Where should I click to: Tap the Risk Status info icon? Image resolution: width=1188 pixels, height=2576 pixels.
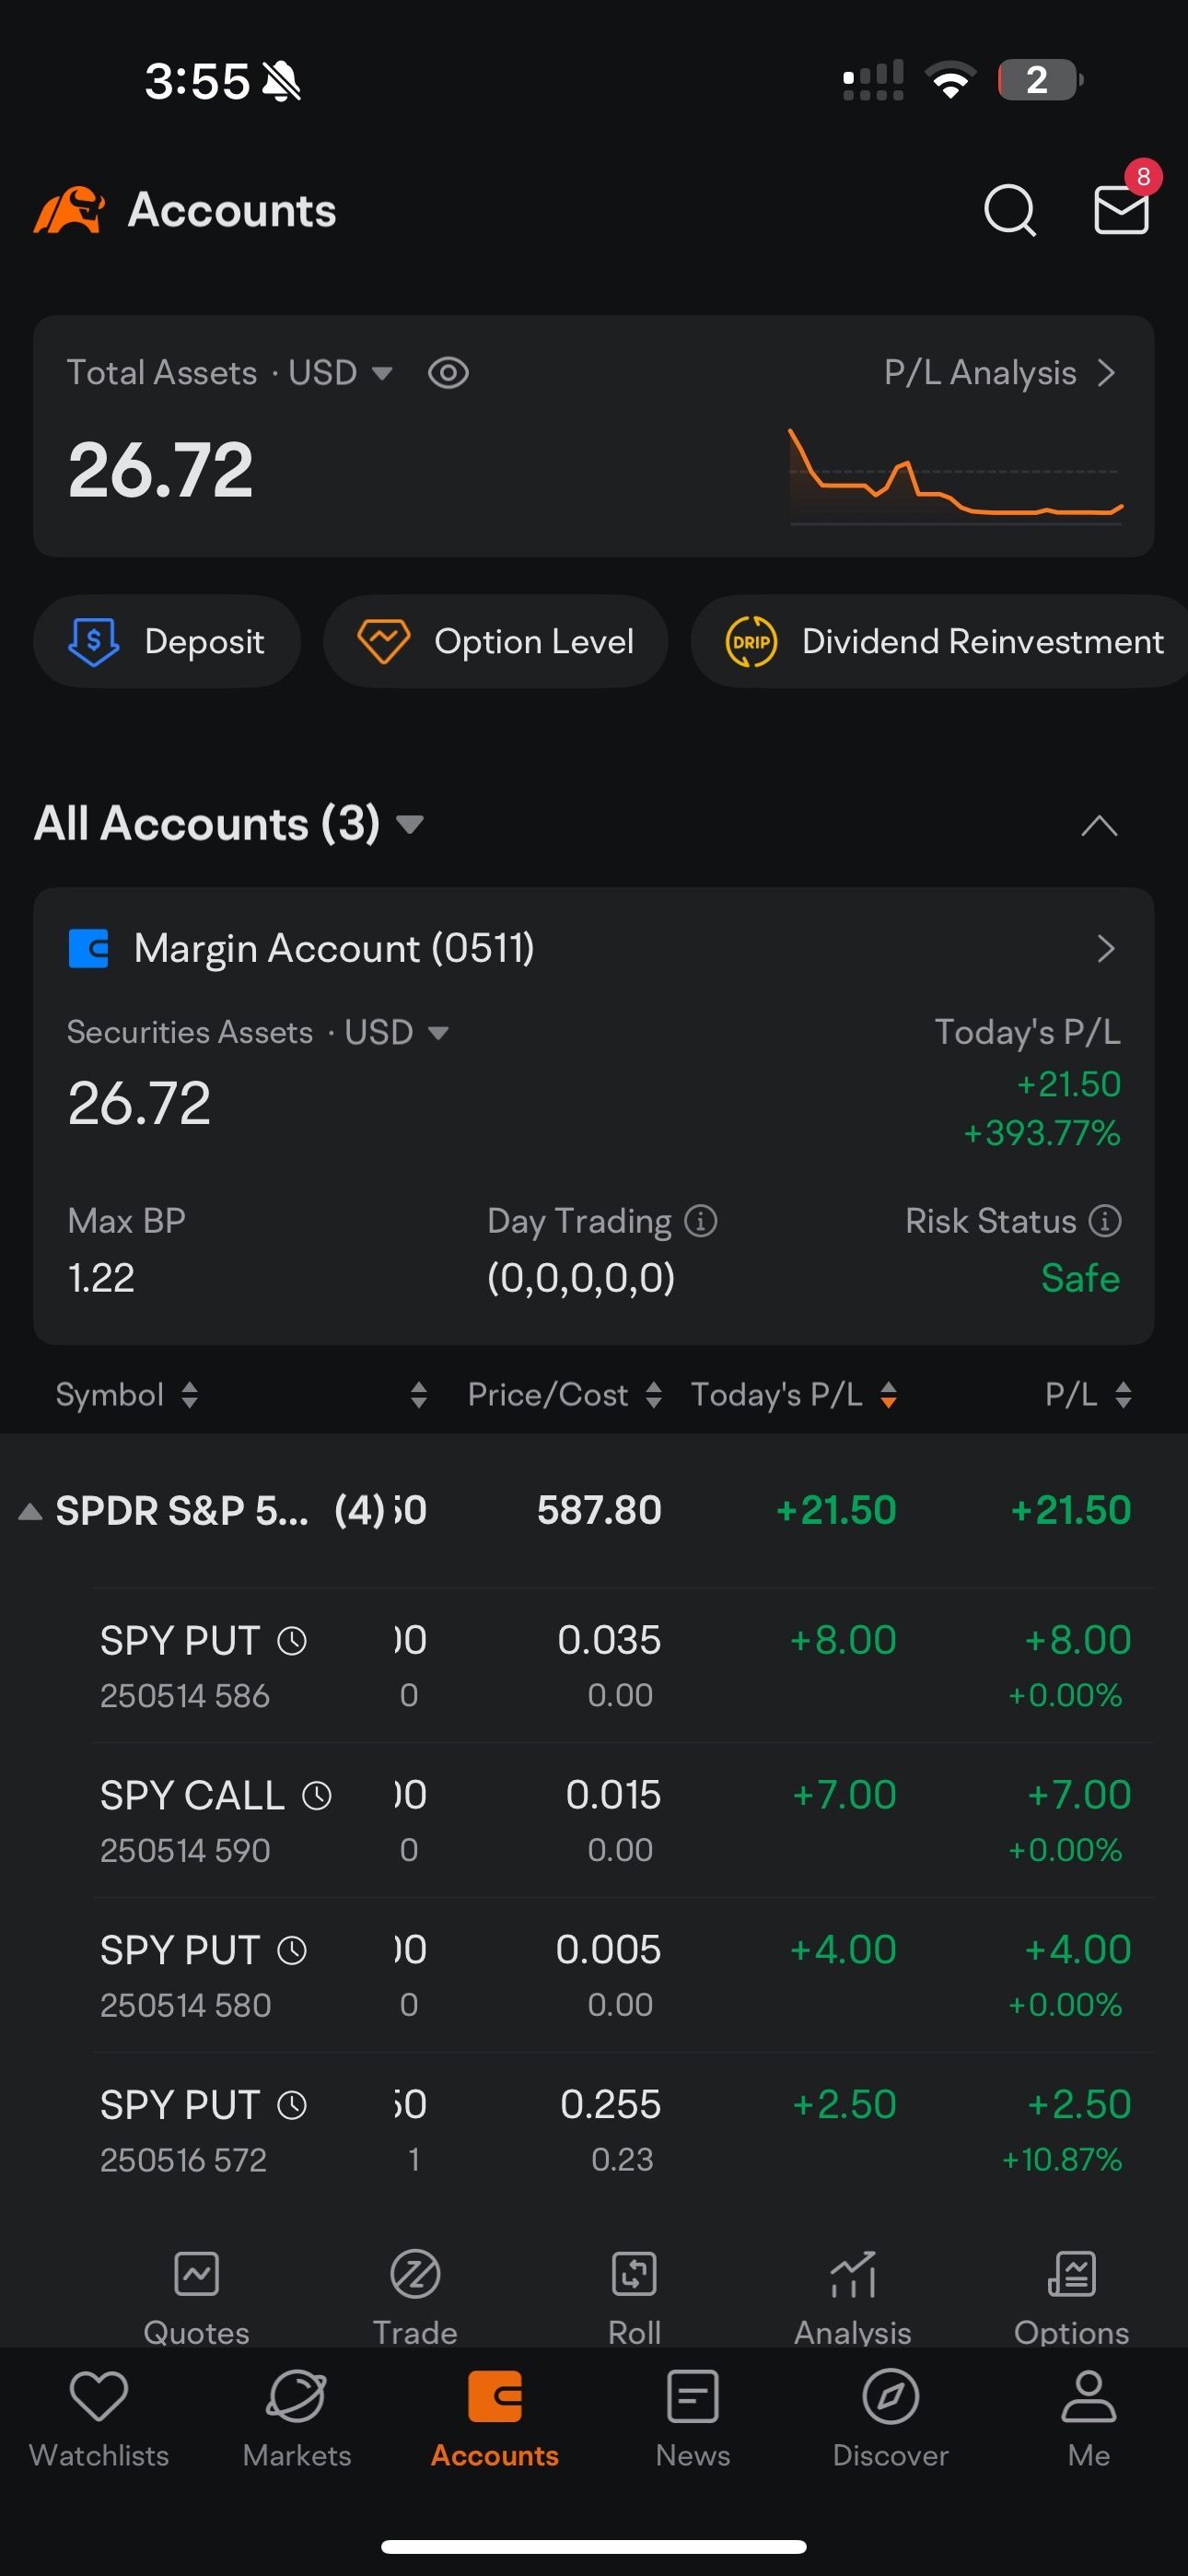tap(1105, 1221)
